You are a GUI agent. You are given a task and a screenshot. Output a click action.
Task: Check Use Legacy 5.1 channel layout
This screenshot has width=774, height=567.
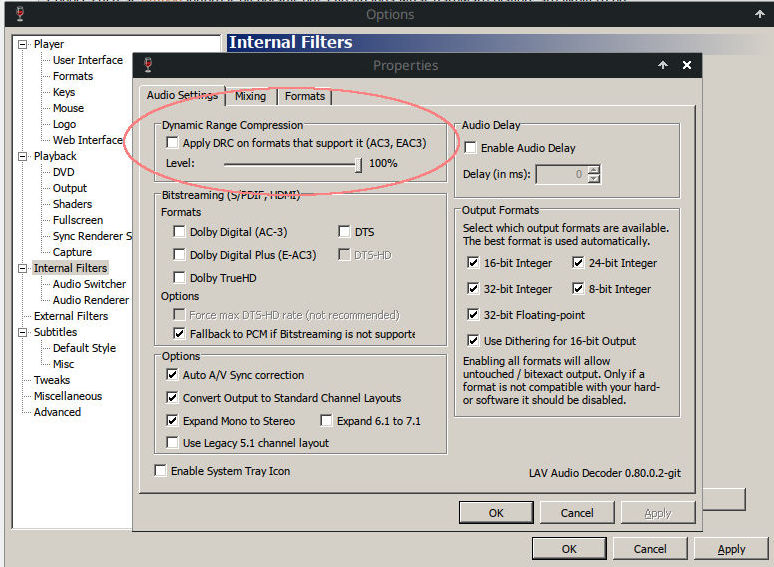click(172, 443)
